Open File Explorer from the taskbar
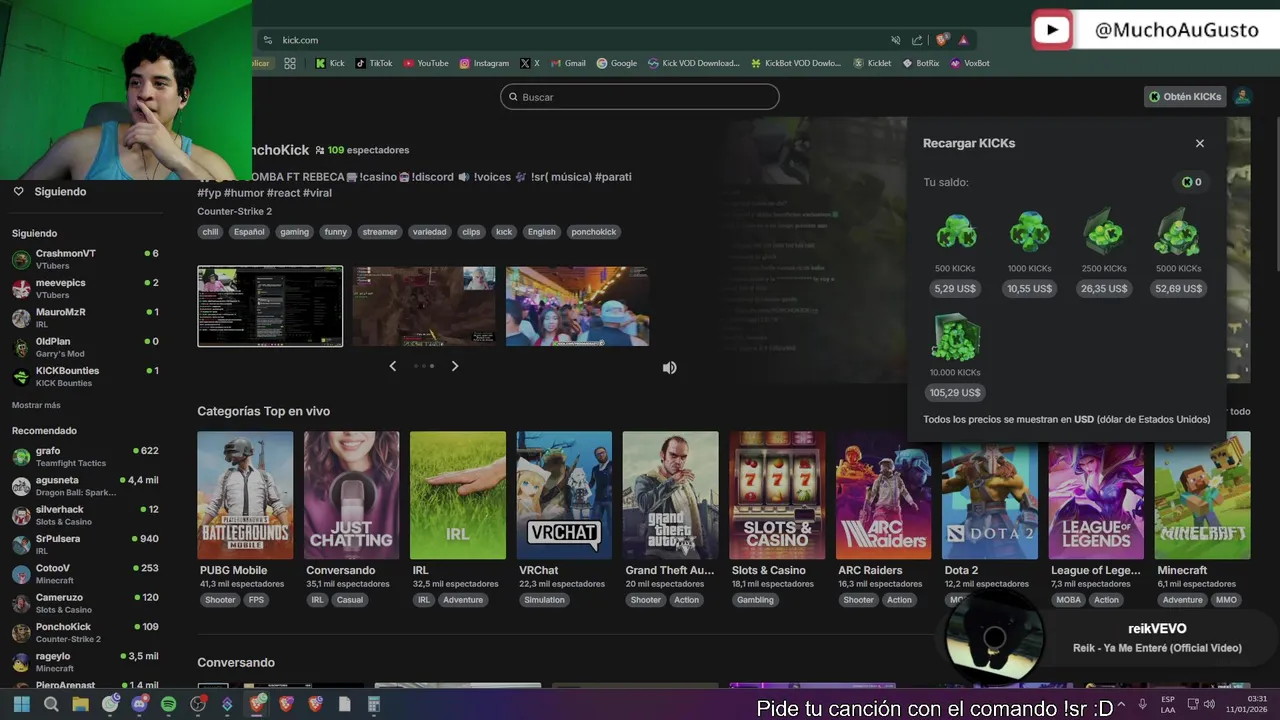 pyautogui.click(x=80, y=704)
